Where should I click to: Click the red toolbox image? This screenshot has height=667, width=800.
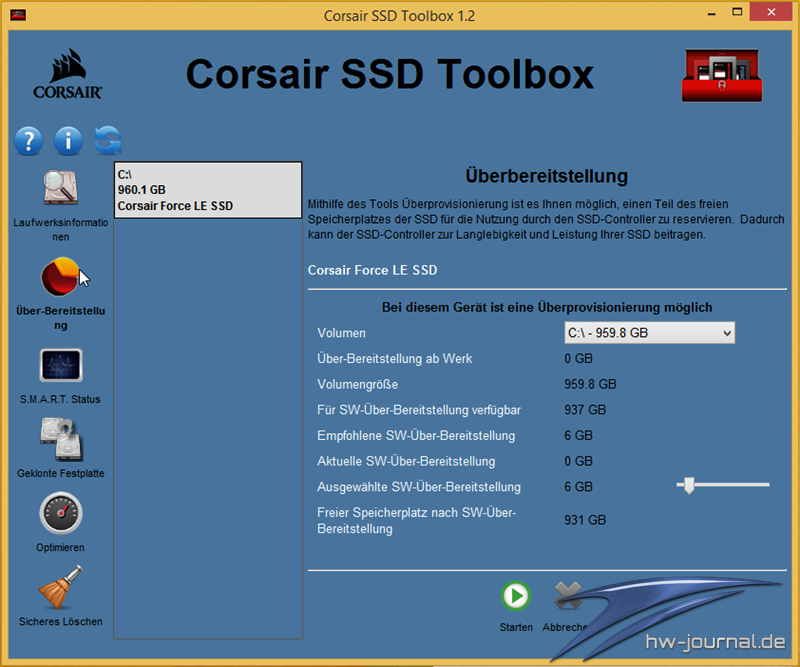721,76
